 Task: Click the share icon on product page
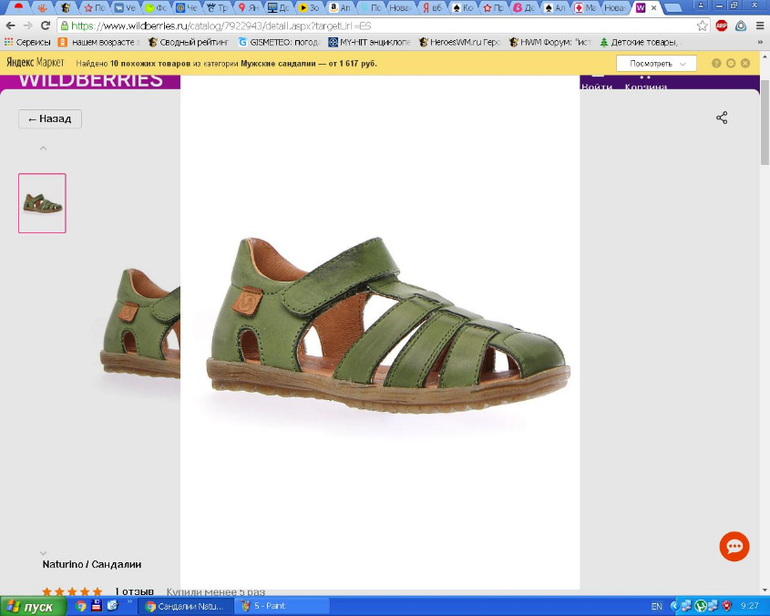pos(721,118)
